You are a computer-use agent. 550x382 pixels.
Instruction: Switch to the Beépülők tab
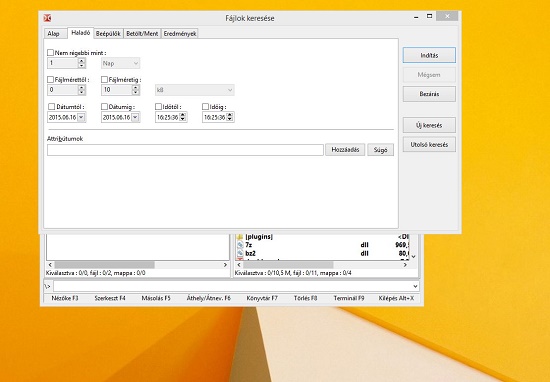pyautogui.click(x=108, y=34)
